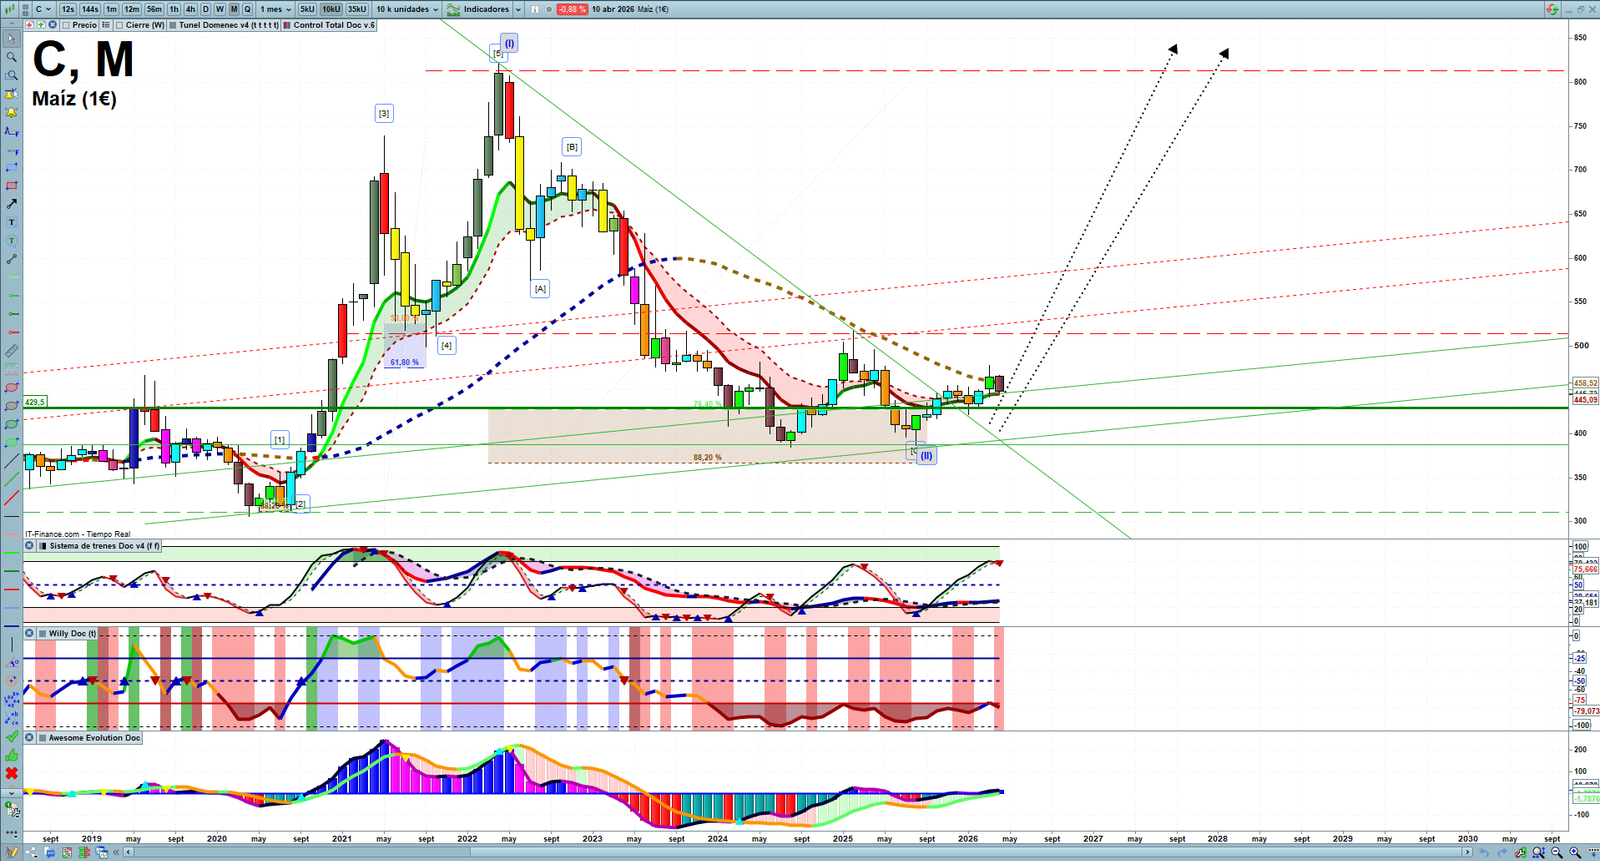
Task: Toggle the 10kU units button
Action: [331, 9]
